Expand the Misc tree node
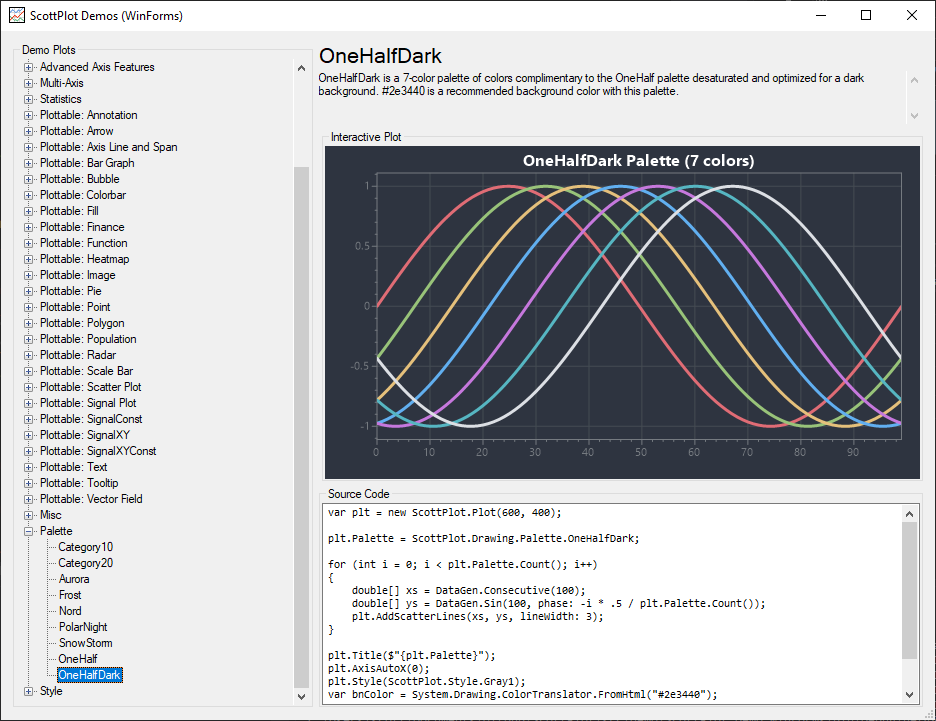936x721 pixels. (28, 515)
